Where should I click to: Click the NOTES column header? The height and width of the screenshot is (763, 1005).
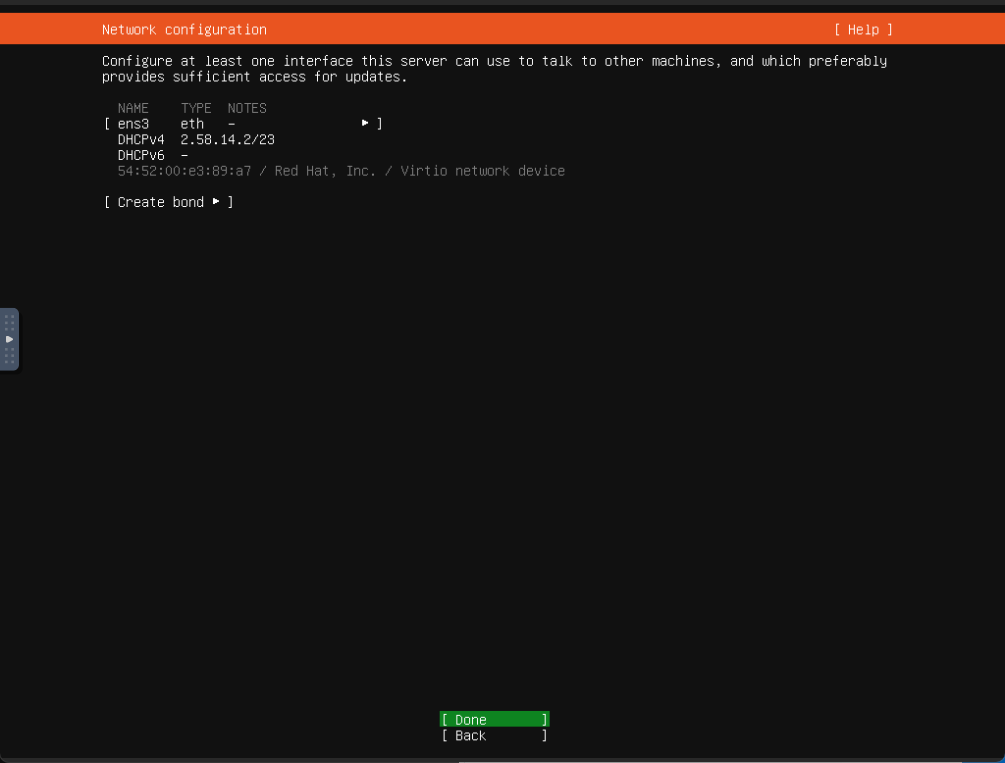[247, 108]
